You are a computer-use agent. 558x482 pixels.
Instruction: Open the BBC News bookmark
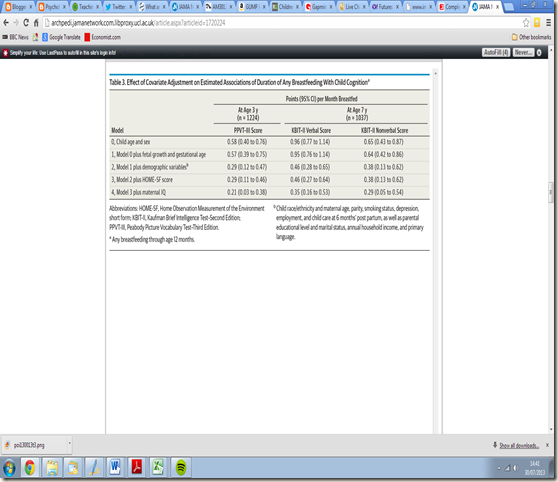(16, 37)
